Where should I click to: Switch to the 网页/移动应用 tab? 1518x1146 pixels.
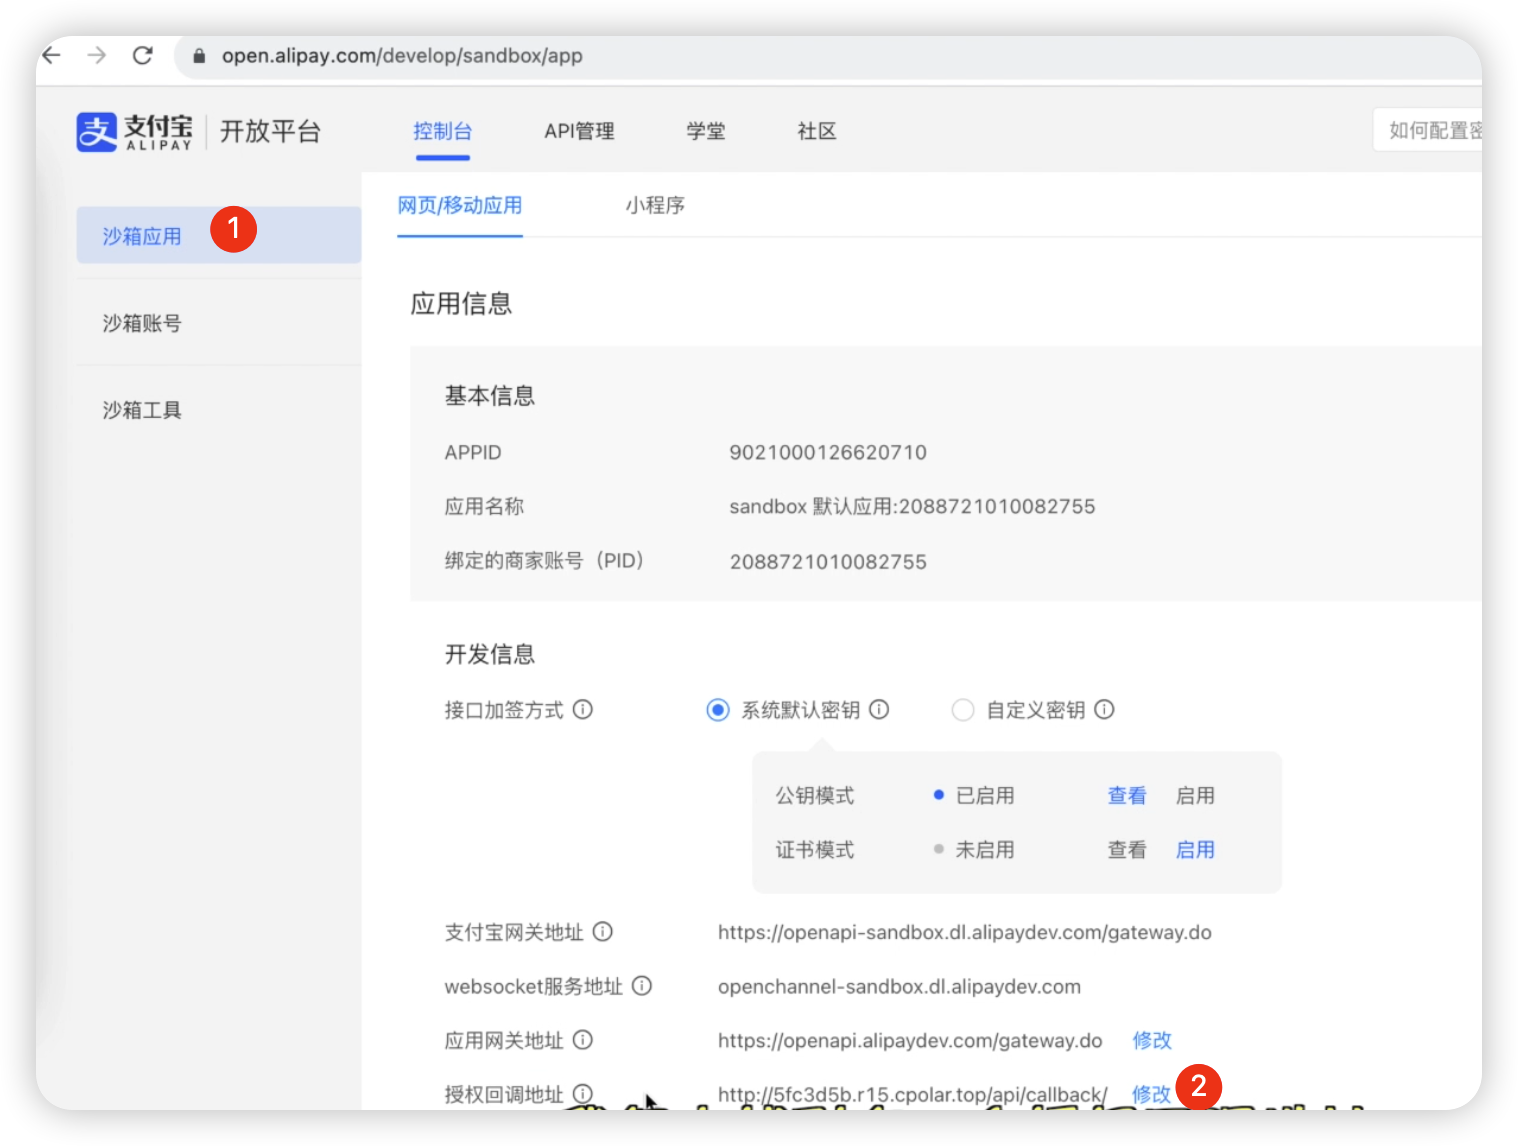tap(460, 205)
